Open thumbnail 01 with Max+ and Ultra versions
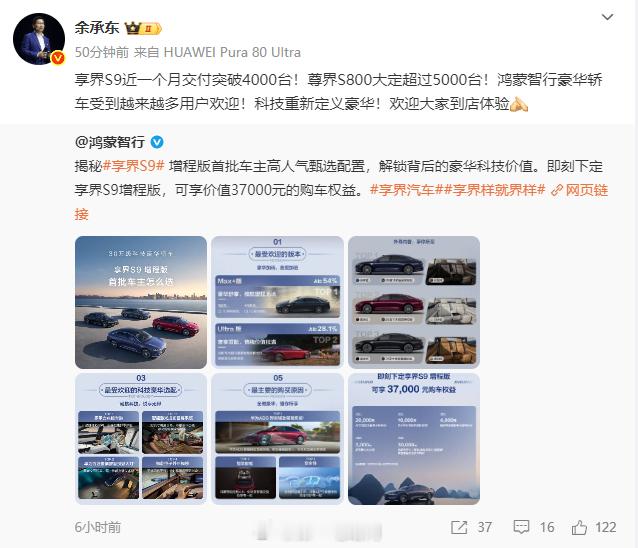 pos(277,302)
